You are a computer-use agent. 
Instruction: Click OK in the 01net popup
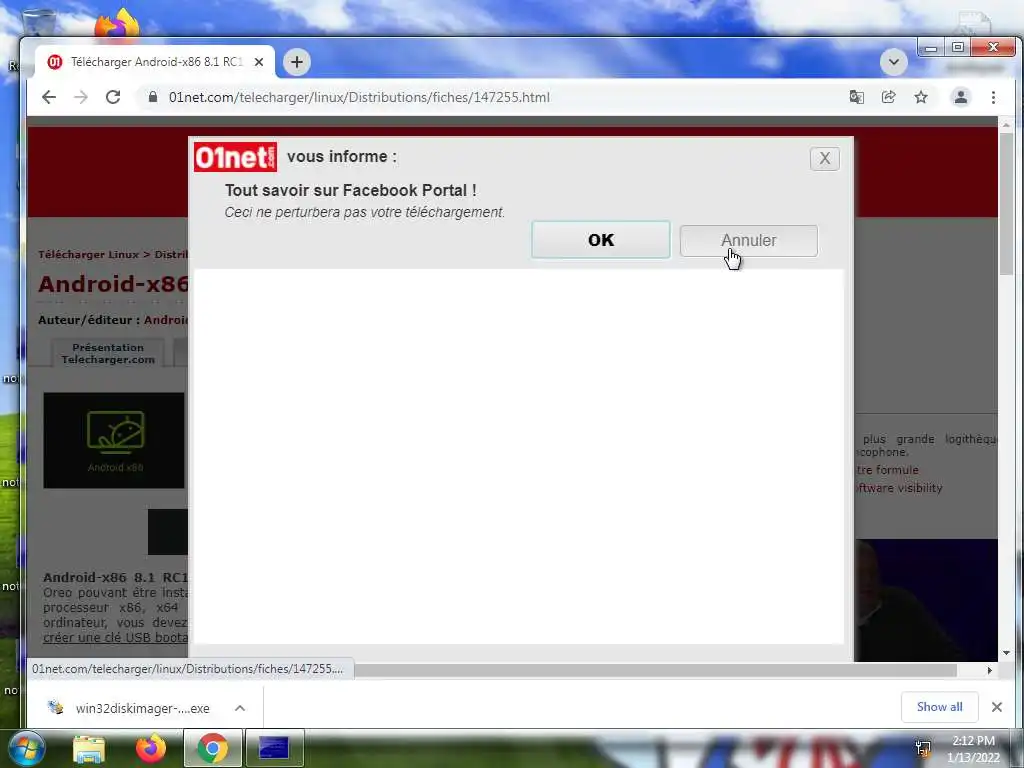click(x=600, y=240)
